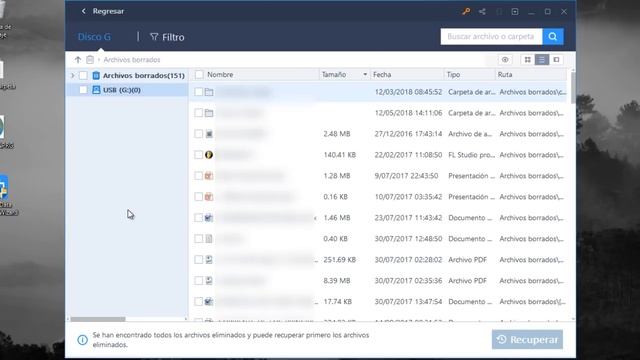Check the 0.40 KB document row

[x=198, y=239]
